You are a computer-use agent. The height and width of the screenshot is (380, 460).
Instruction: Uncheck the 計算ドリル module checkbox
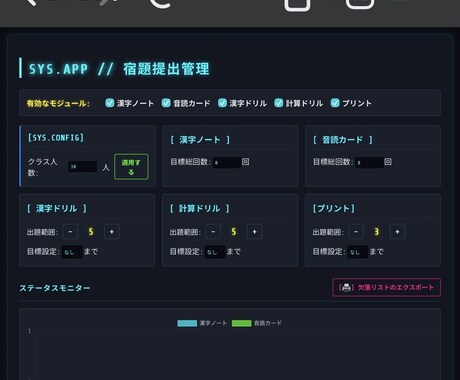(x=279, y=103)
